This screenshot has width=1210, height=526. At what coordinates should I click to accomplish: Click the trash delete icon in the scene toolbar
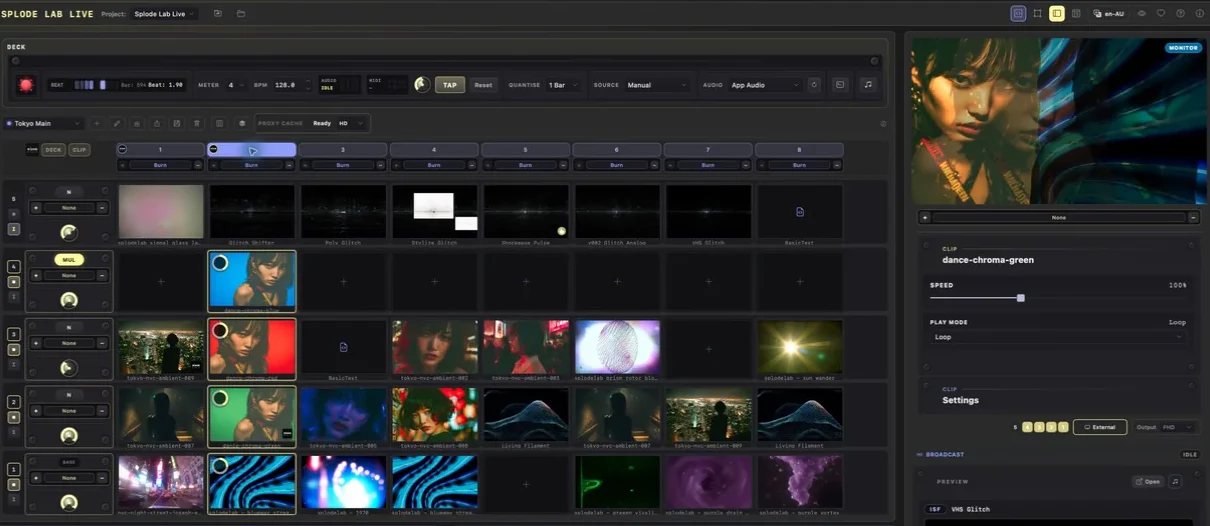196,123
